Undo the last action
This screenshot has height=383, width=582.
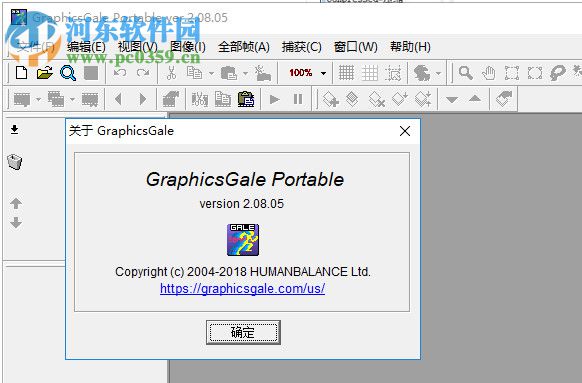coord(120,73)
